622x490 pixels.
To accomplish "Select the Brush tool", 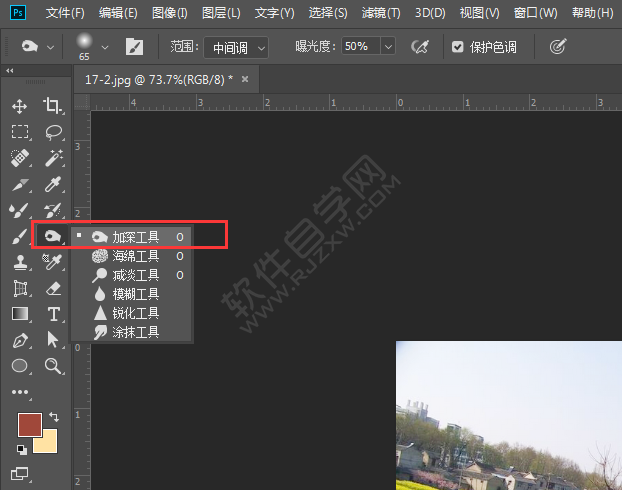I will [19, 236].
